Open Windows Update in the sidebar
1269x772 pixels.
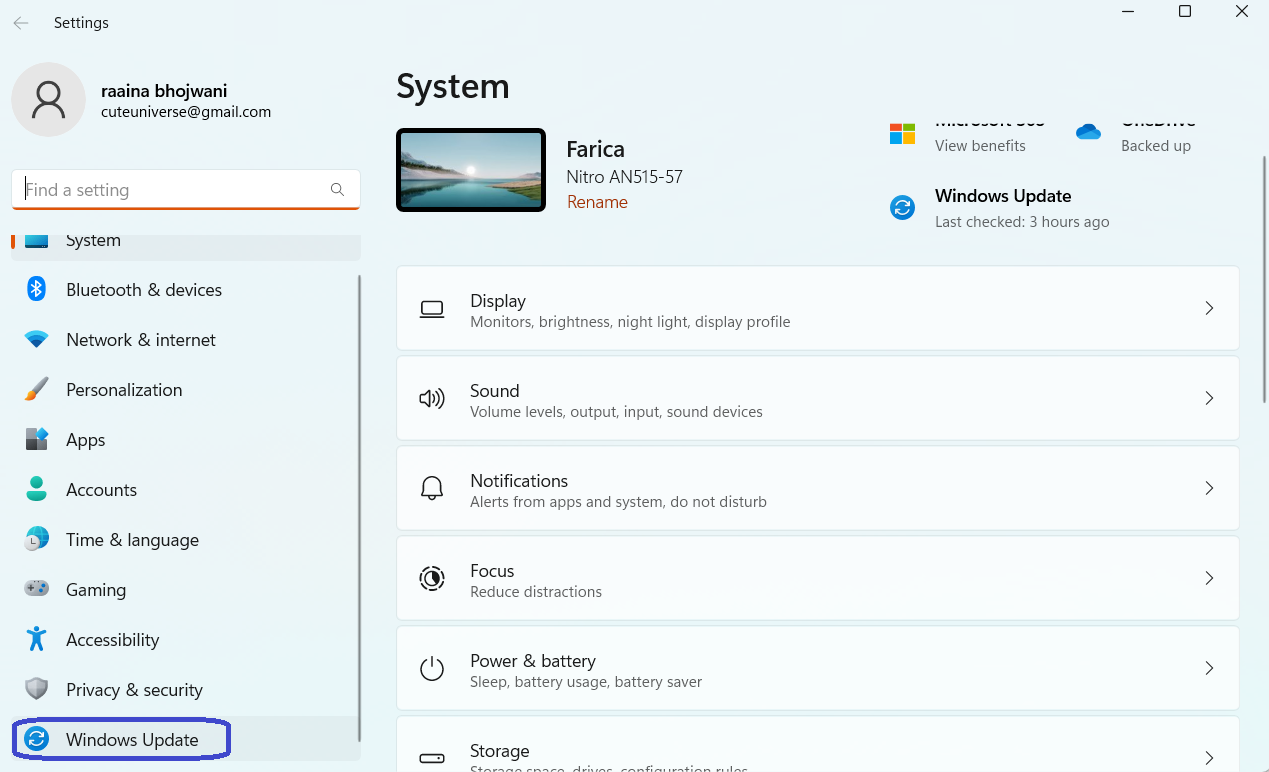point(131,740)
